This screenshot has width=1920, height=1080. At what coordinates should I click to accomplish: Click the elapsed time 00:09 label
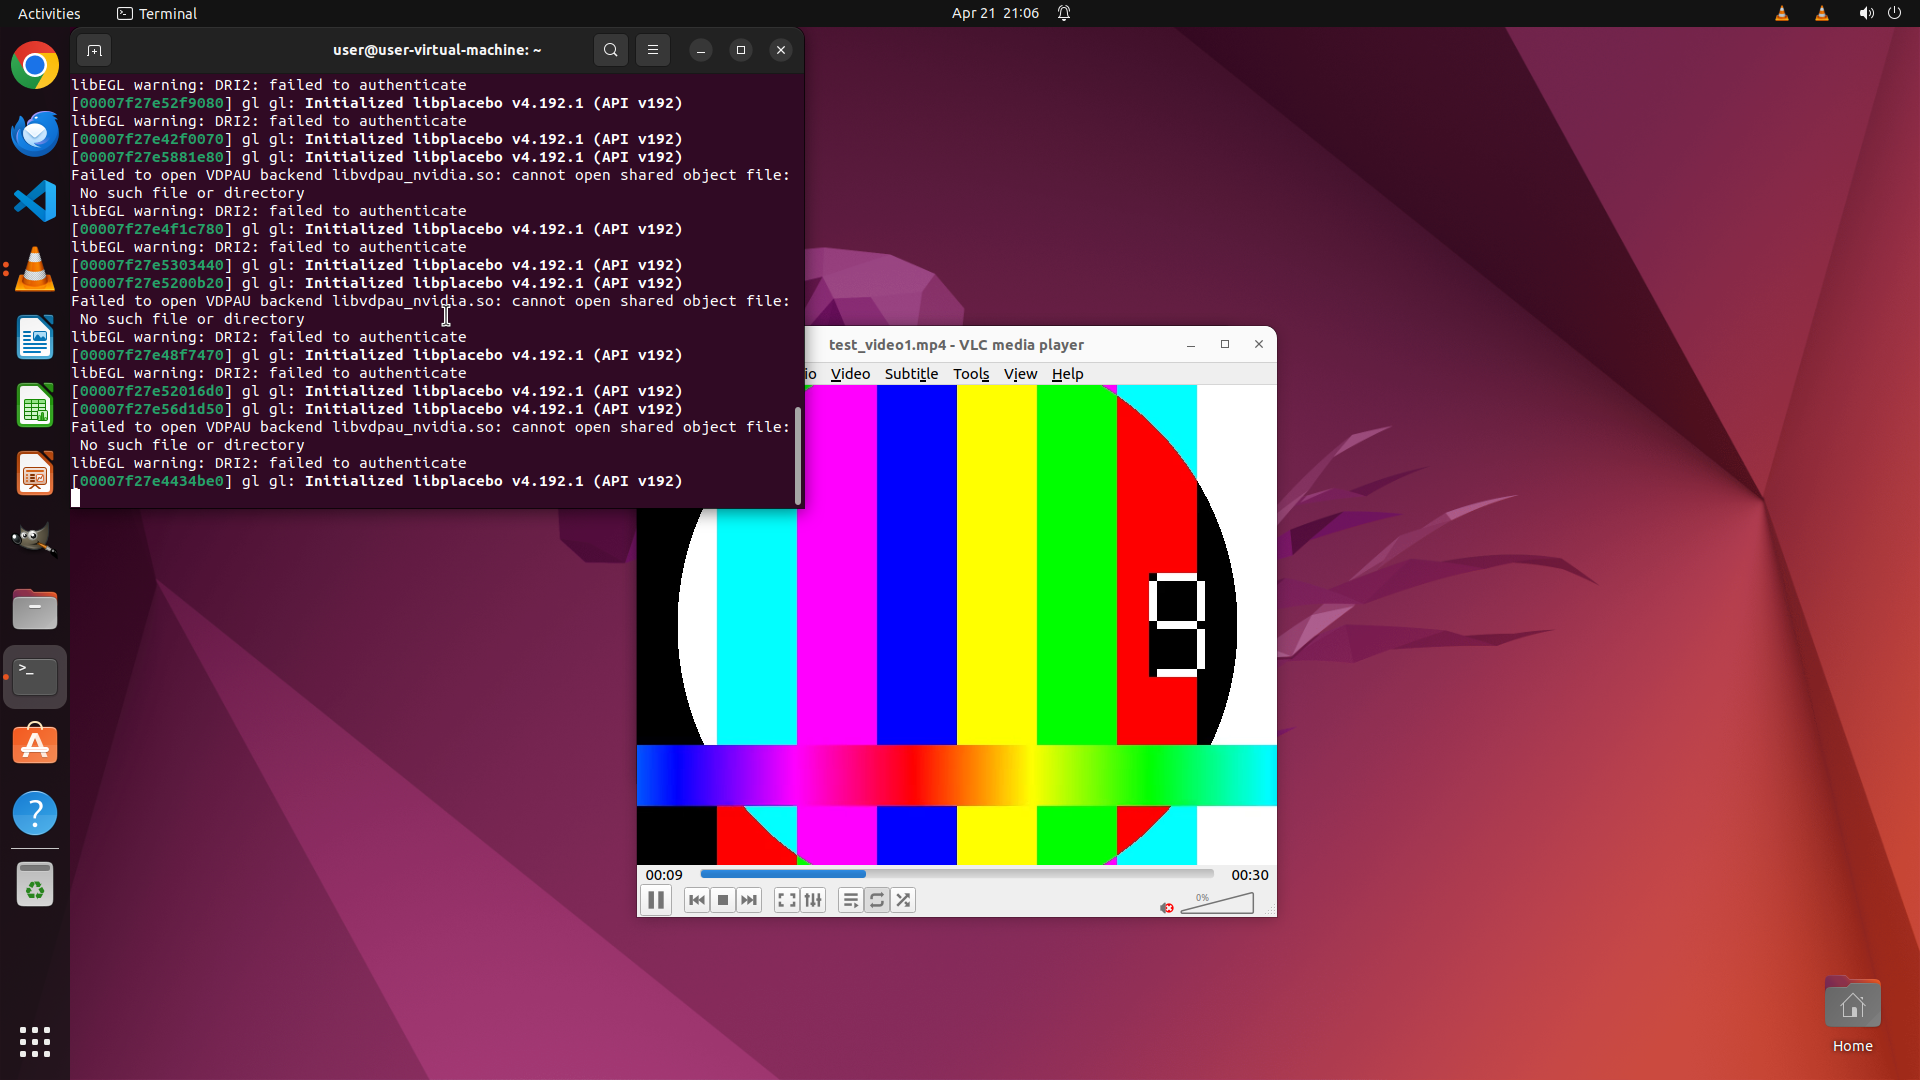click(664, 875)
